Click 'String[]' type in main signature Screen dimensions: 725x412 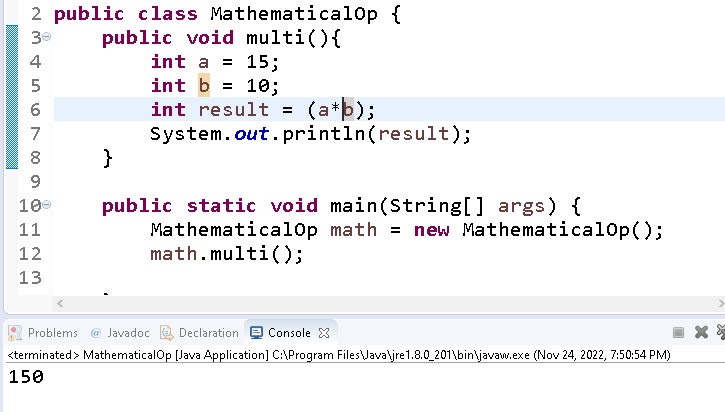coord(437,205)
